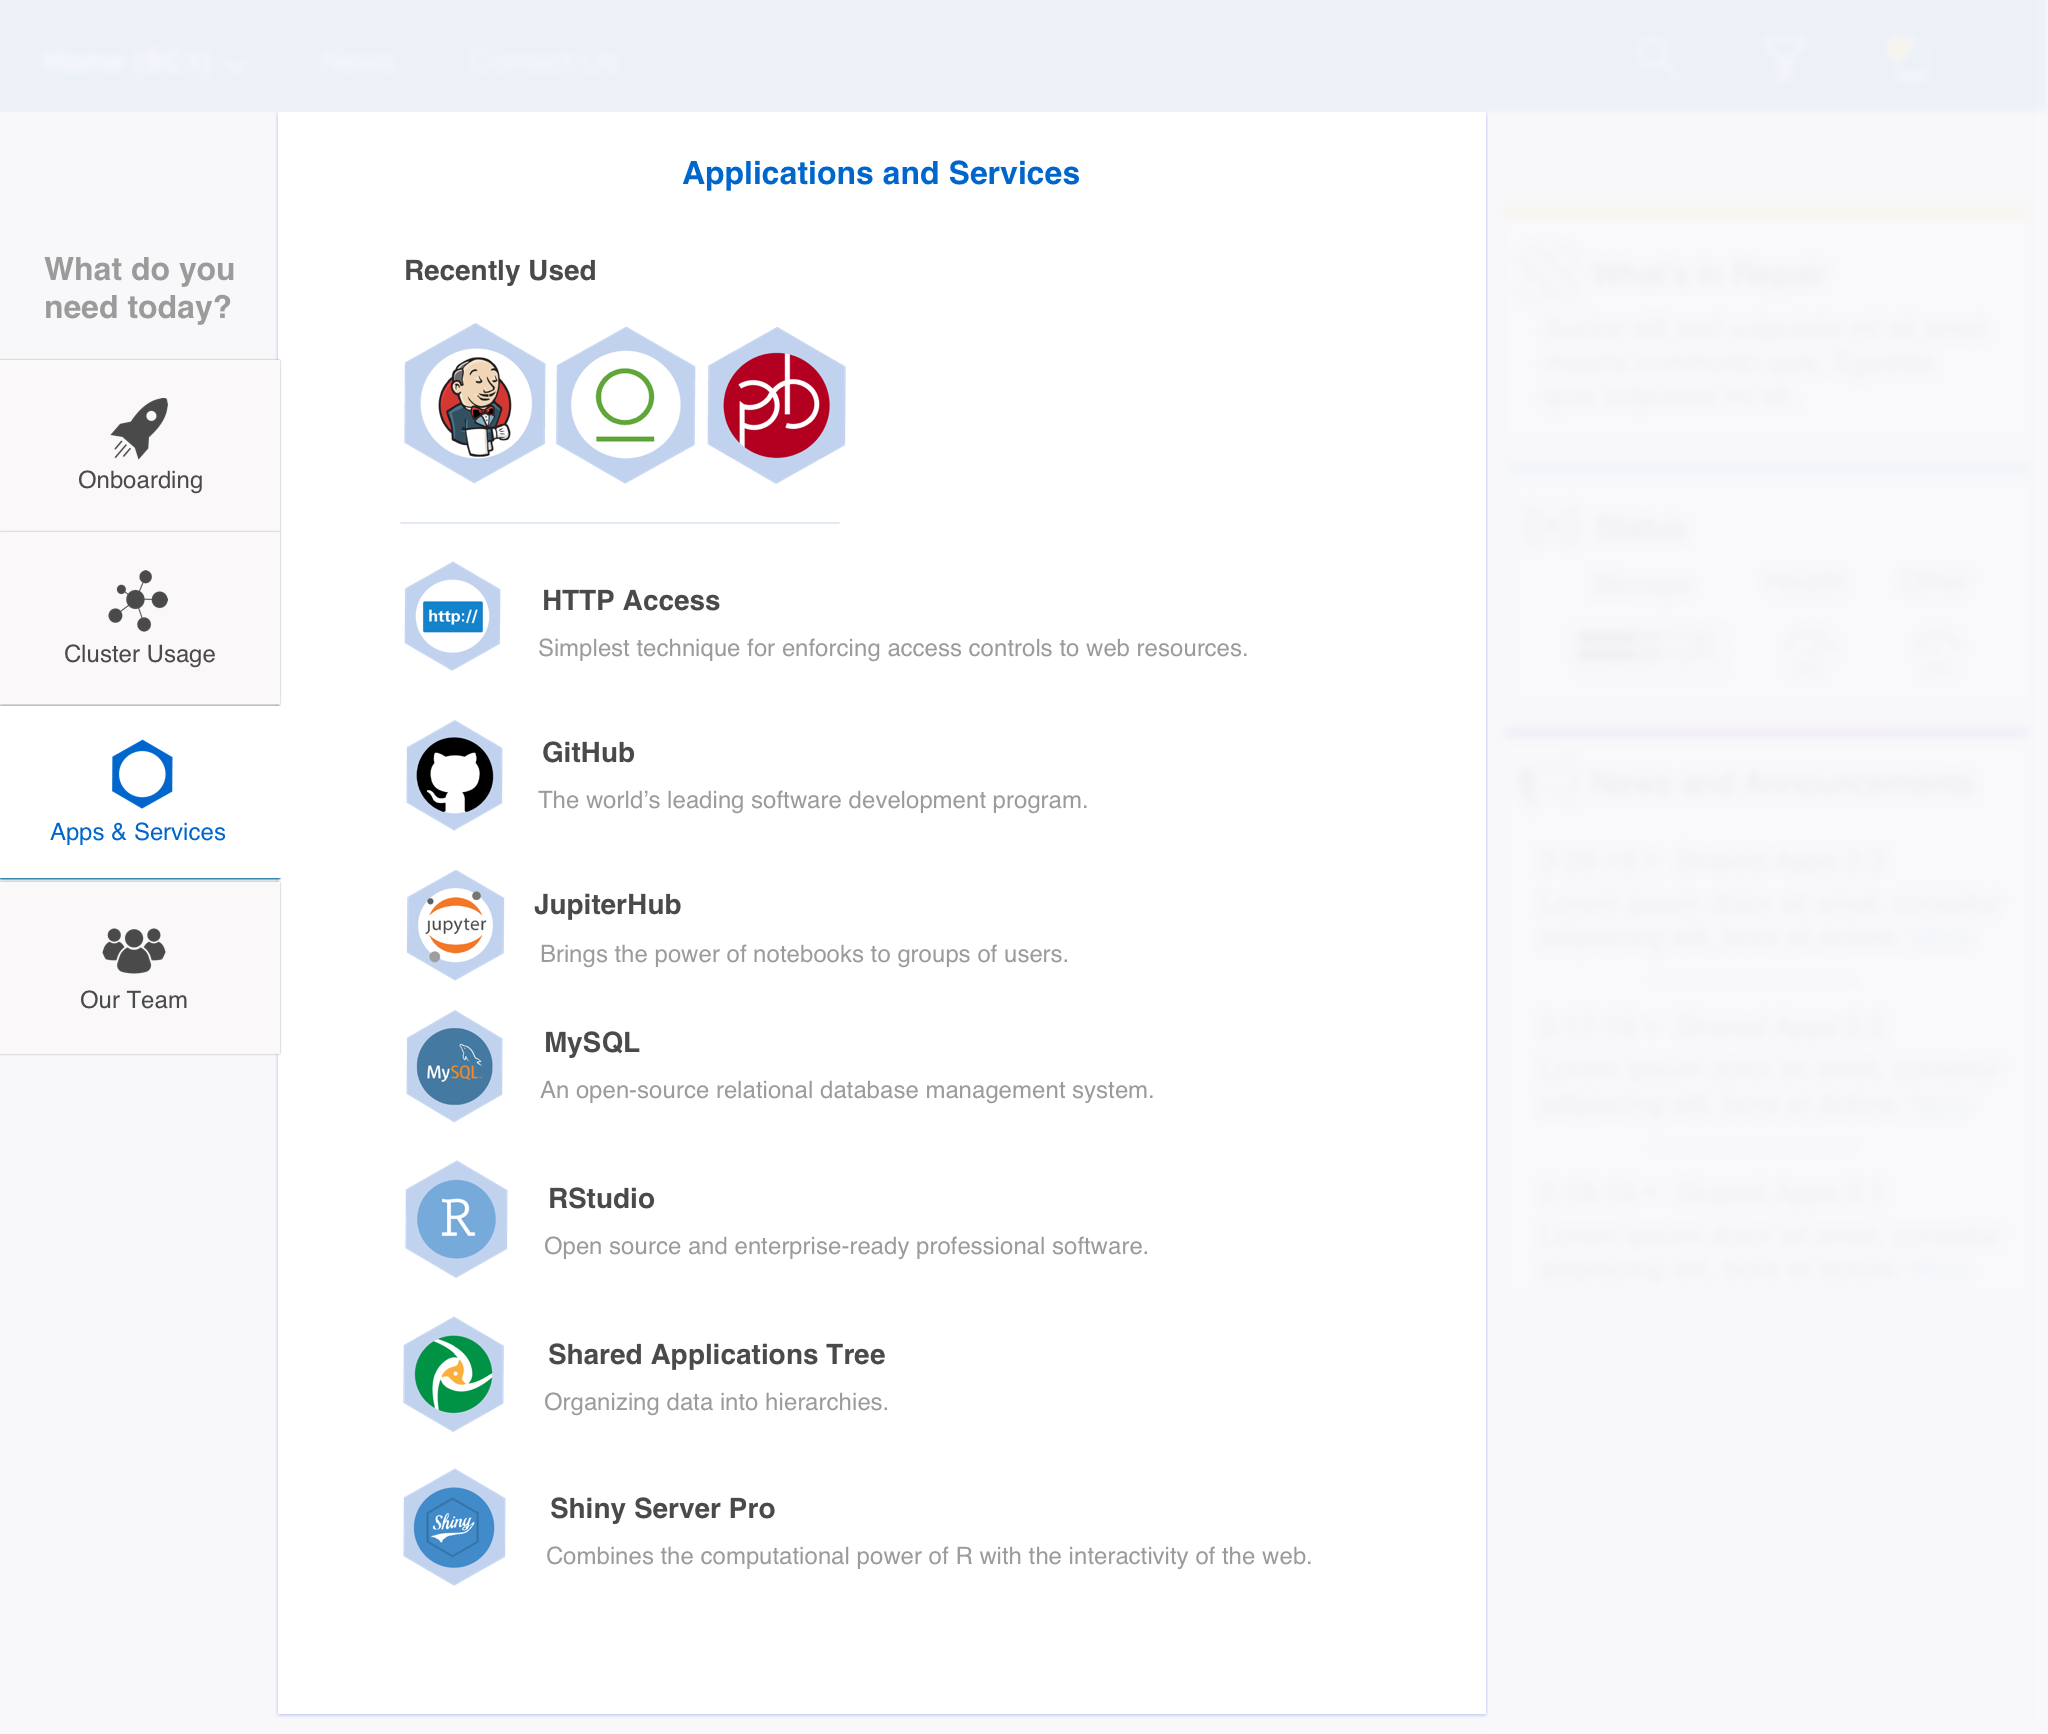Click the MySQL dolphin icon
The image size is (2048, 1734).
(x=454, y=1064)
